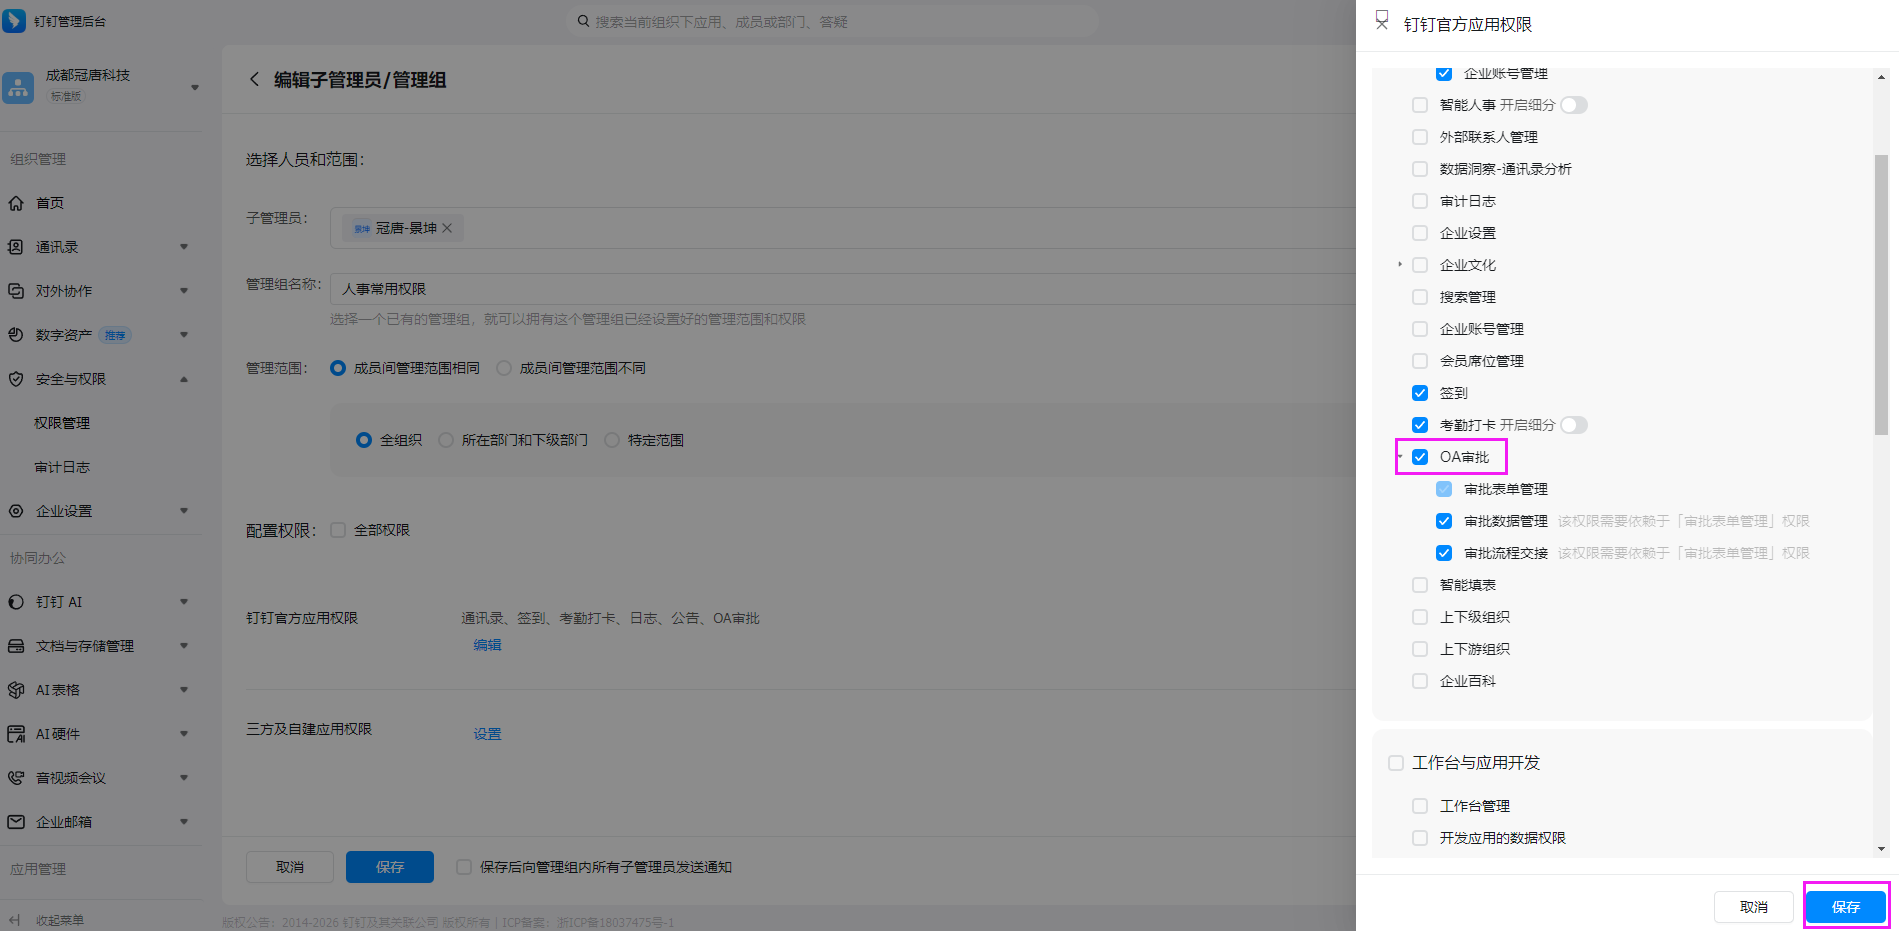Click the 钉钉 AI sidebar icon
The width and height of the screenshot is (1899, 931).
16,602
